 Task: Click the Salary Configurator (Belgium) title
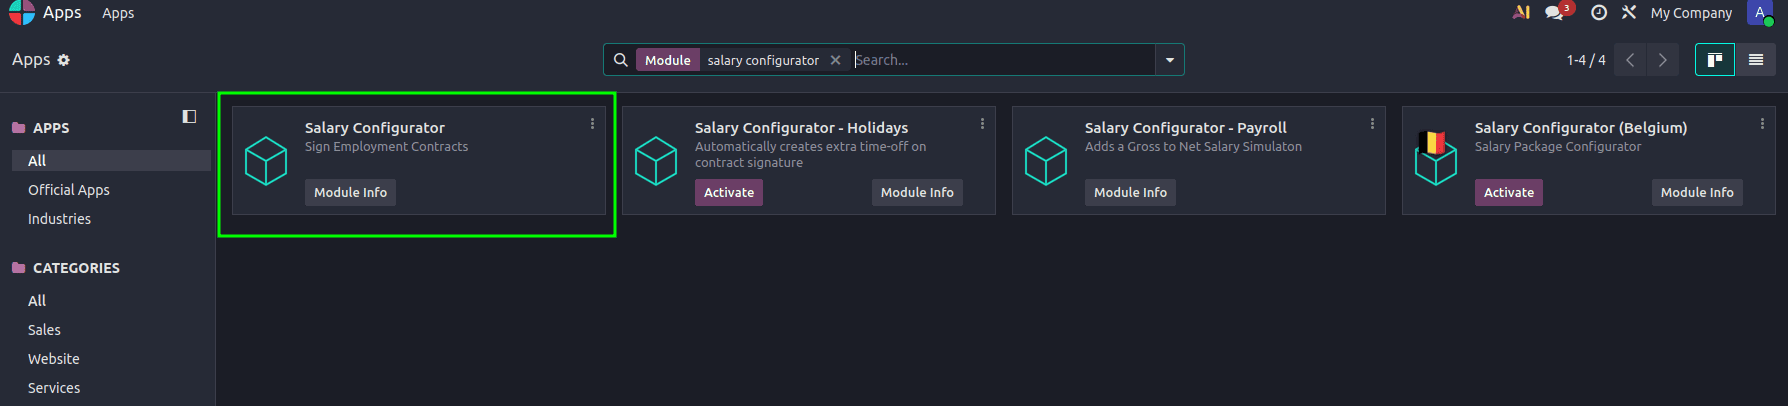click(1581, 128)
